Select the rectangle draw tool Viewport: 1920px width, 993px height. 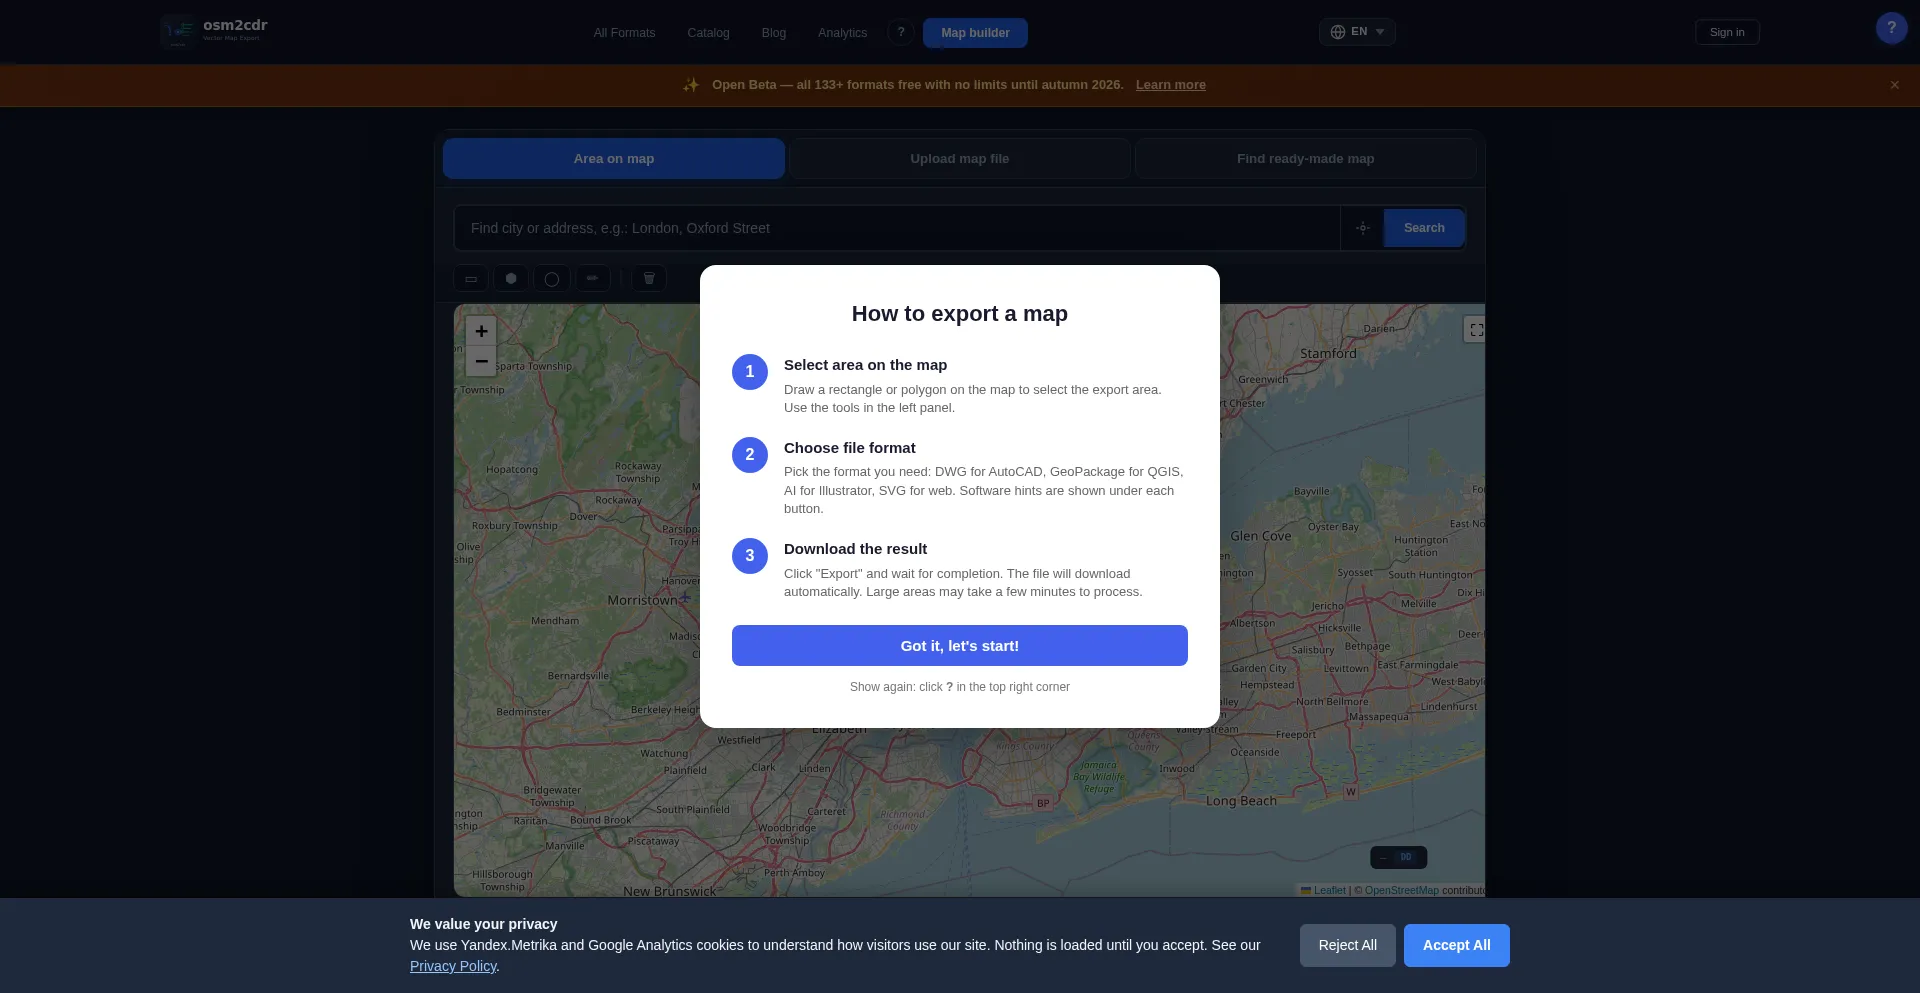click(x=471, y=279)
